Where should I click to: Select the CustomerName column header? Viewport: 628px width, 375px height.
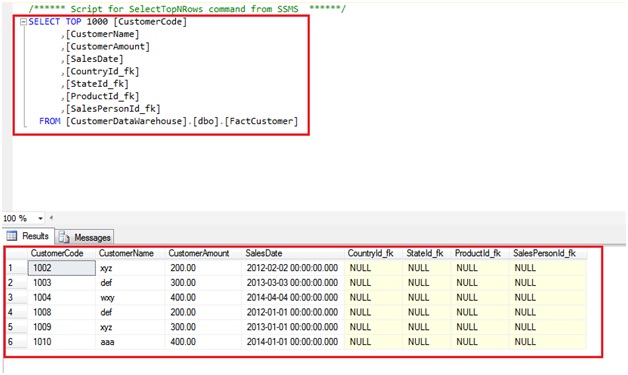point(130,253)
